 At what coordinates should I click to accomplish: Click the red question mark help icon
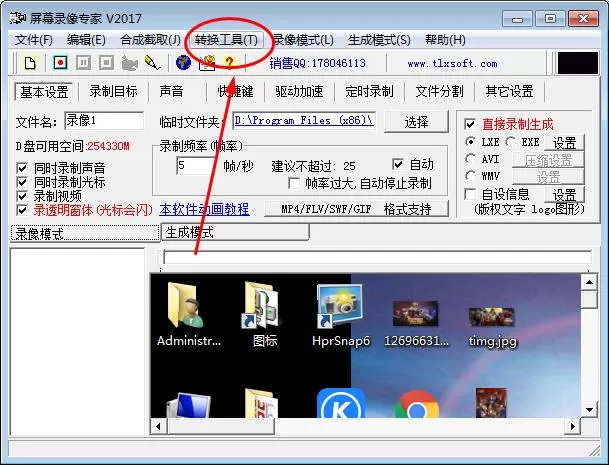[x=229, y=63]
